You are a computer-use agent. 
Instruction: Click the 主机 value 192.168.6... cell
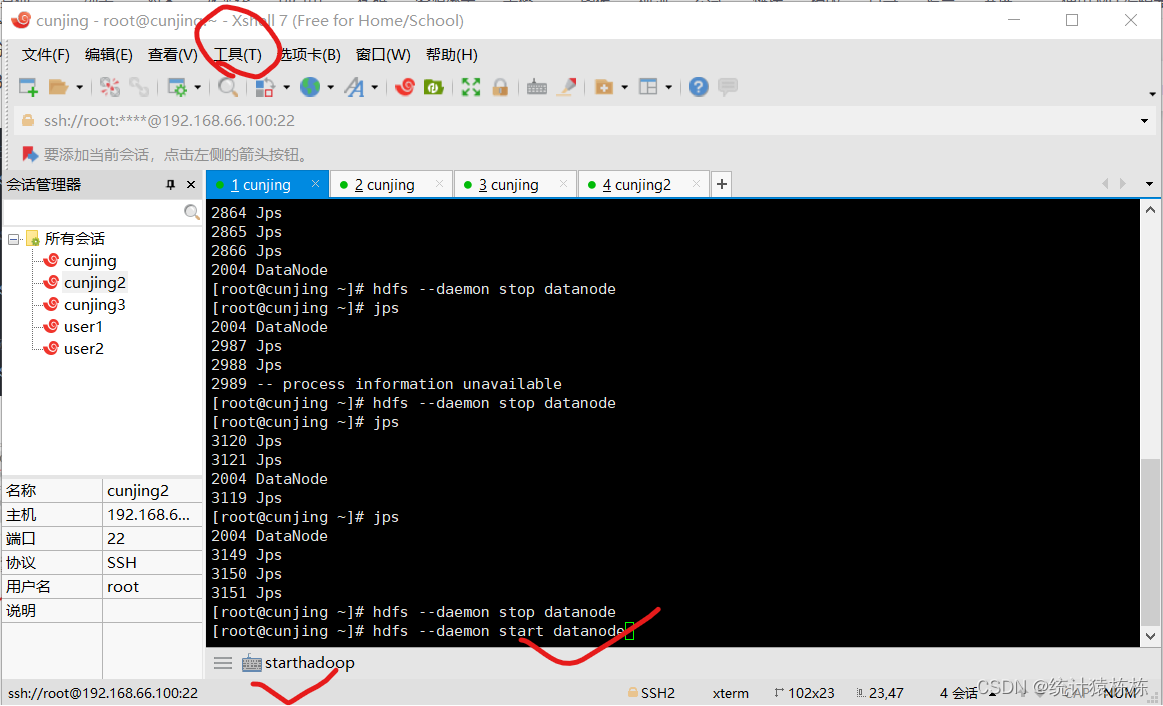pyautogui.click(x=152, y=515)
